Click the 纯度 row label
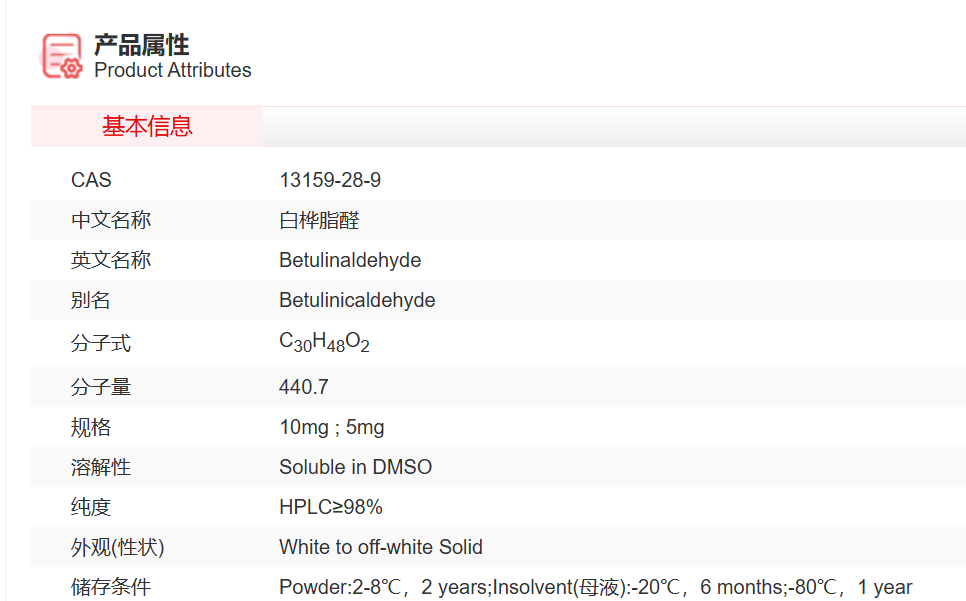The image size is (966, 601). (x=91, y=507)
